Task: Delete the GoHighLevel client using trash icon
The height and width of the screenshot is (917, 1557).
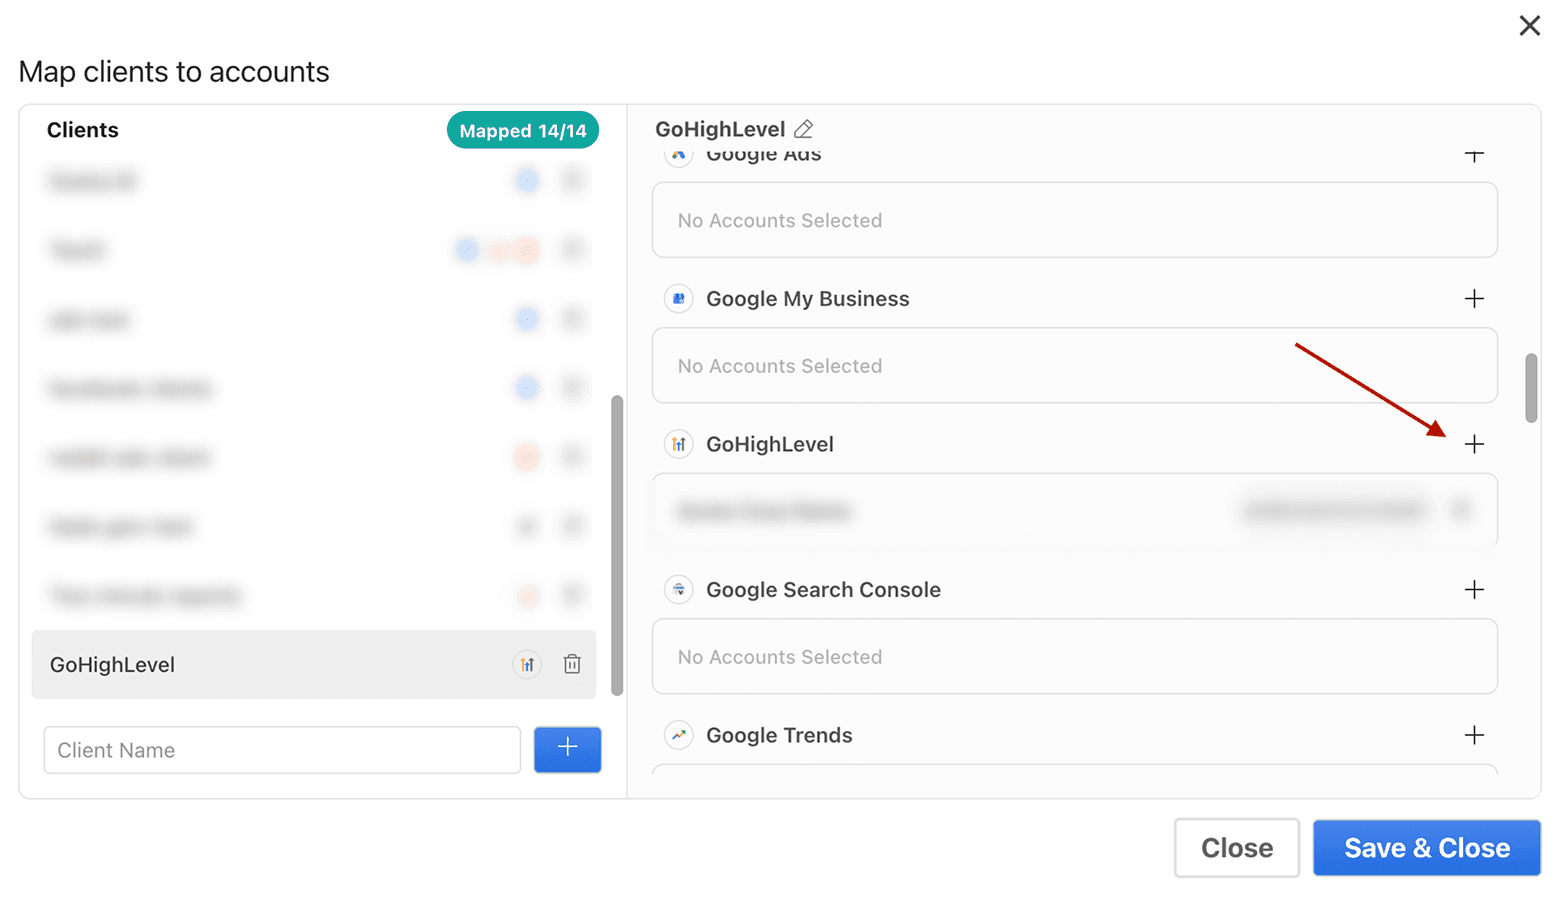Action: 572,664
